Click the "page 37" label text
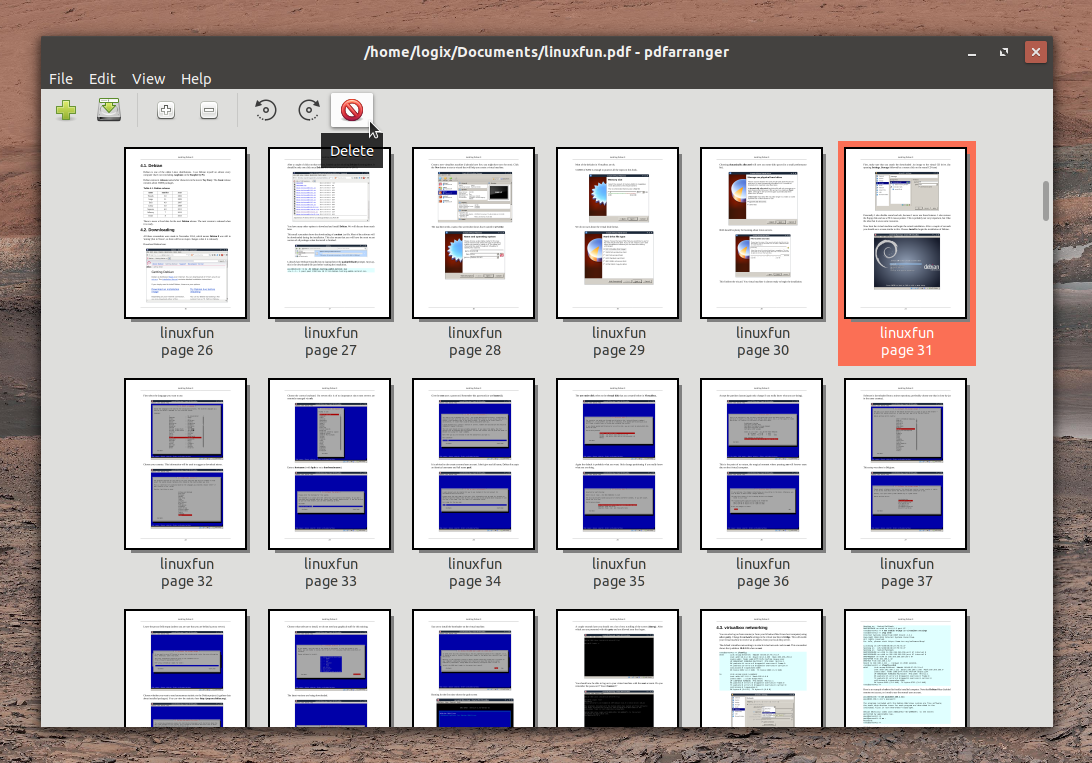Viewport: 1092px width, 763px height. click(907, 581)
